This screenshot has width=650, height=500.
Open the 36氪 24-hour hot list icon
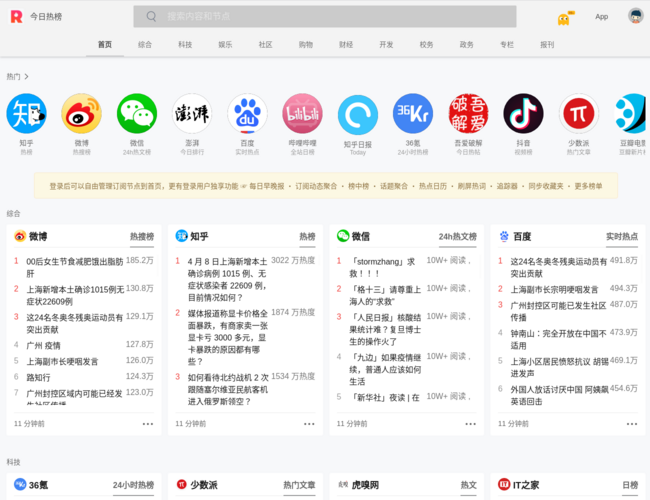tap(413, 114)
